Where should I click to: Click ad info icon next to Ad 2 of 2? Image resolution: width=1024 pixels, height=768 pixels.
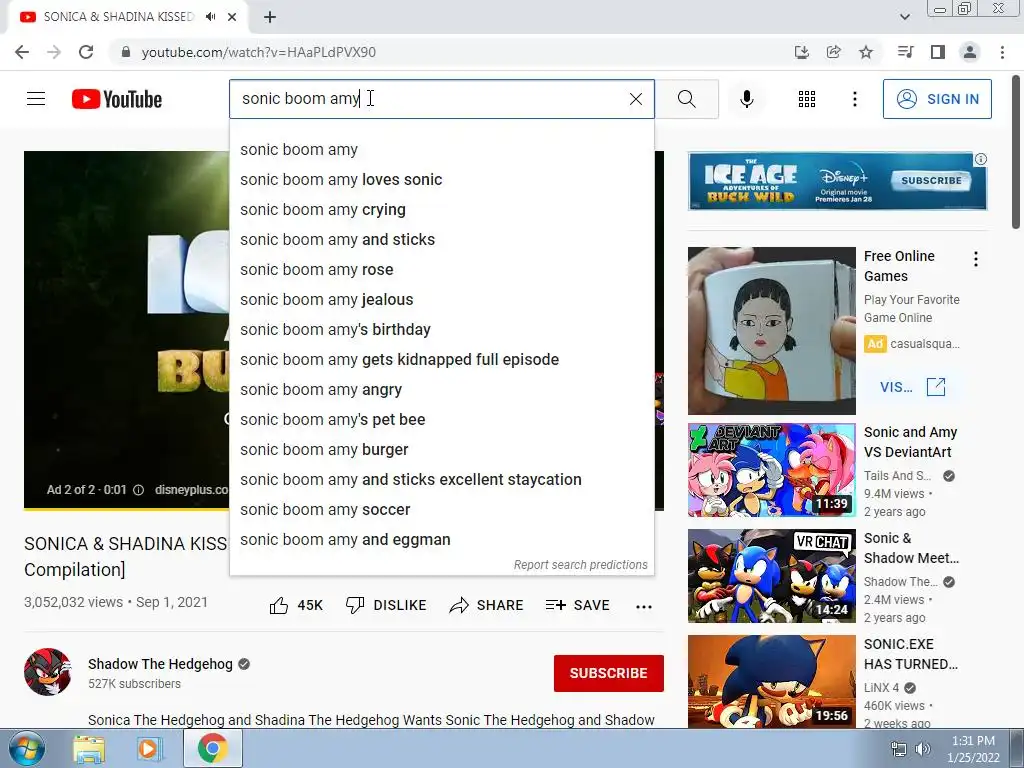pyautogui.click(x=138, y=490)
